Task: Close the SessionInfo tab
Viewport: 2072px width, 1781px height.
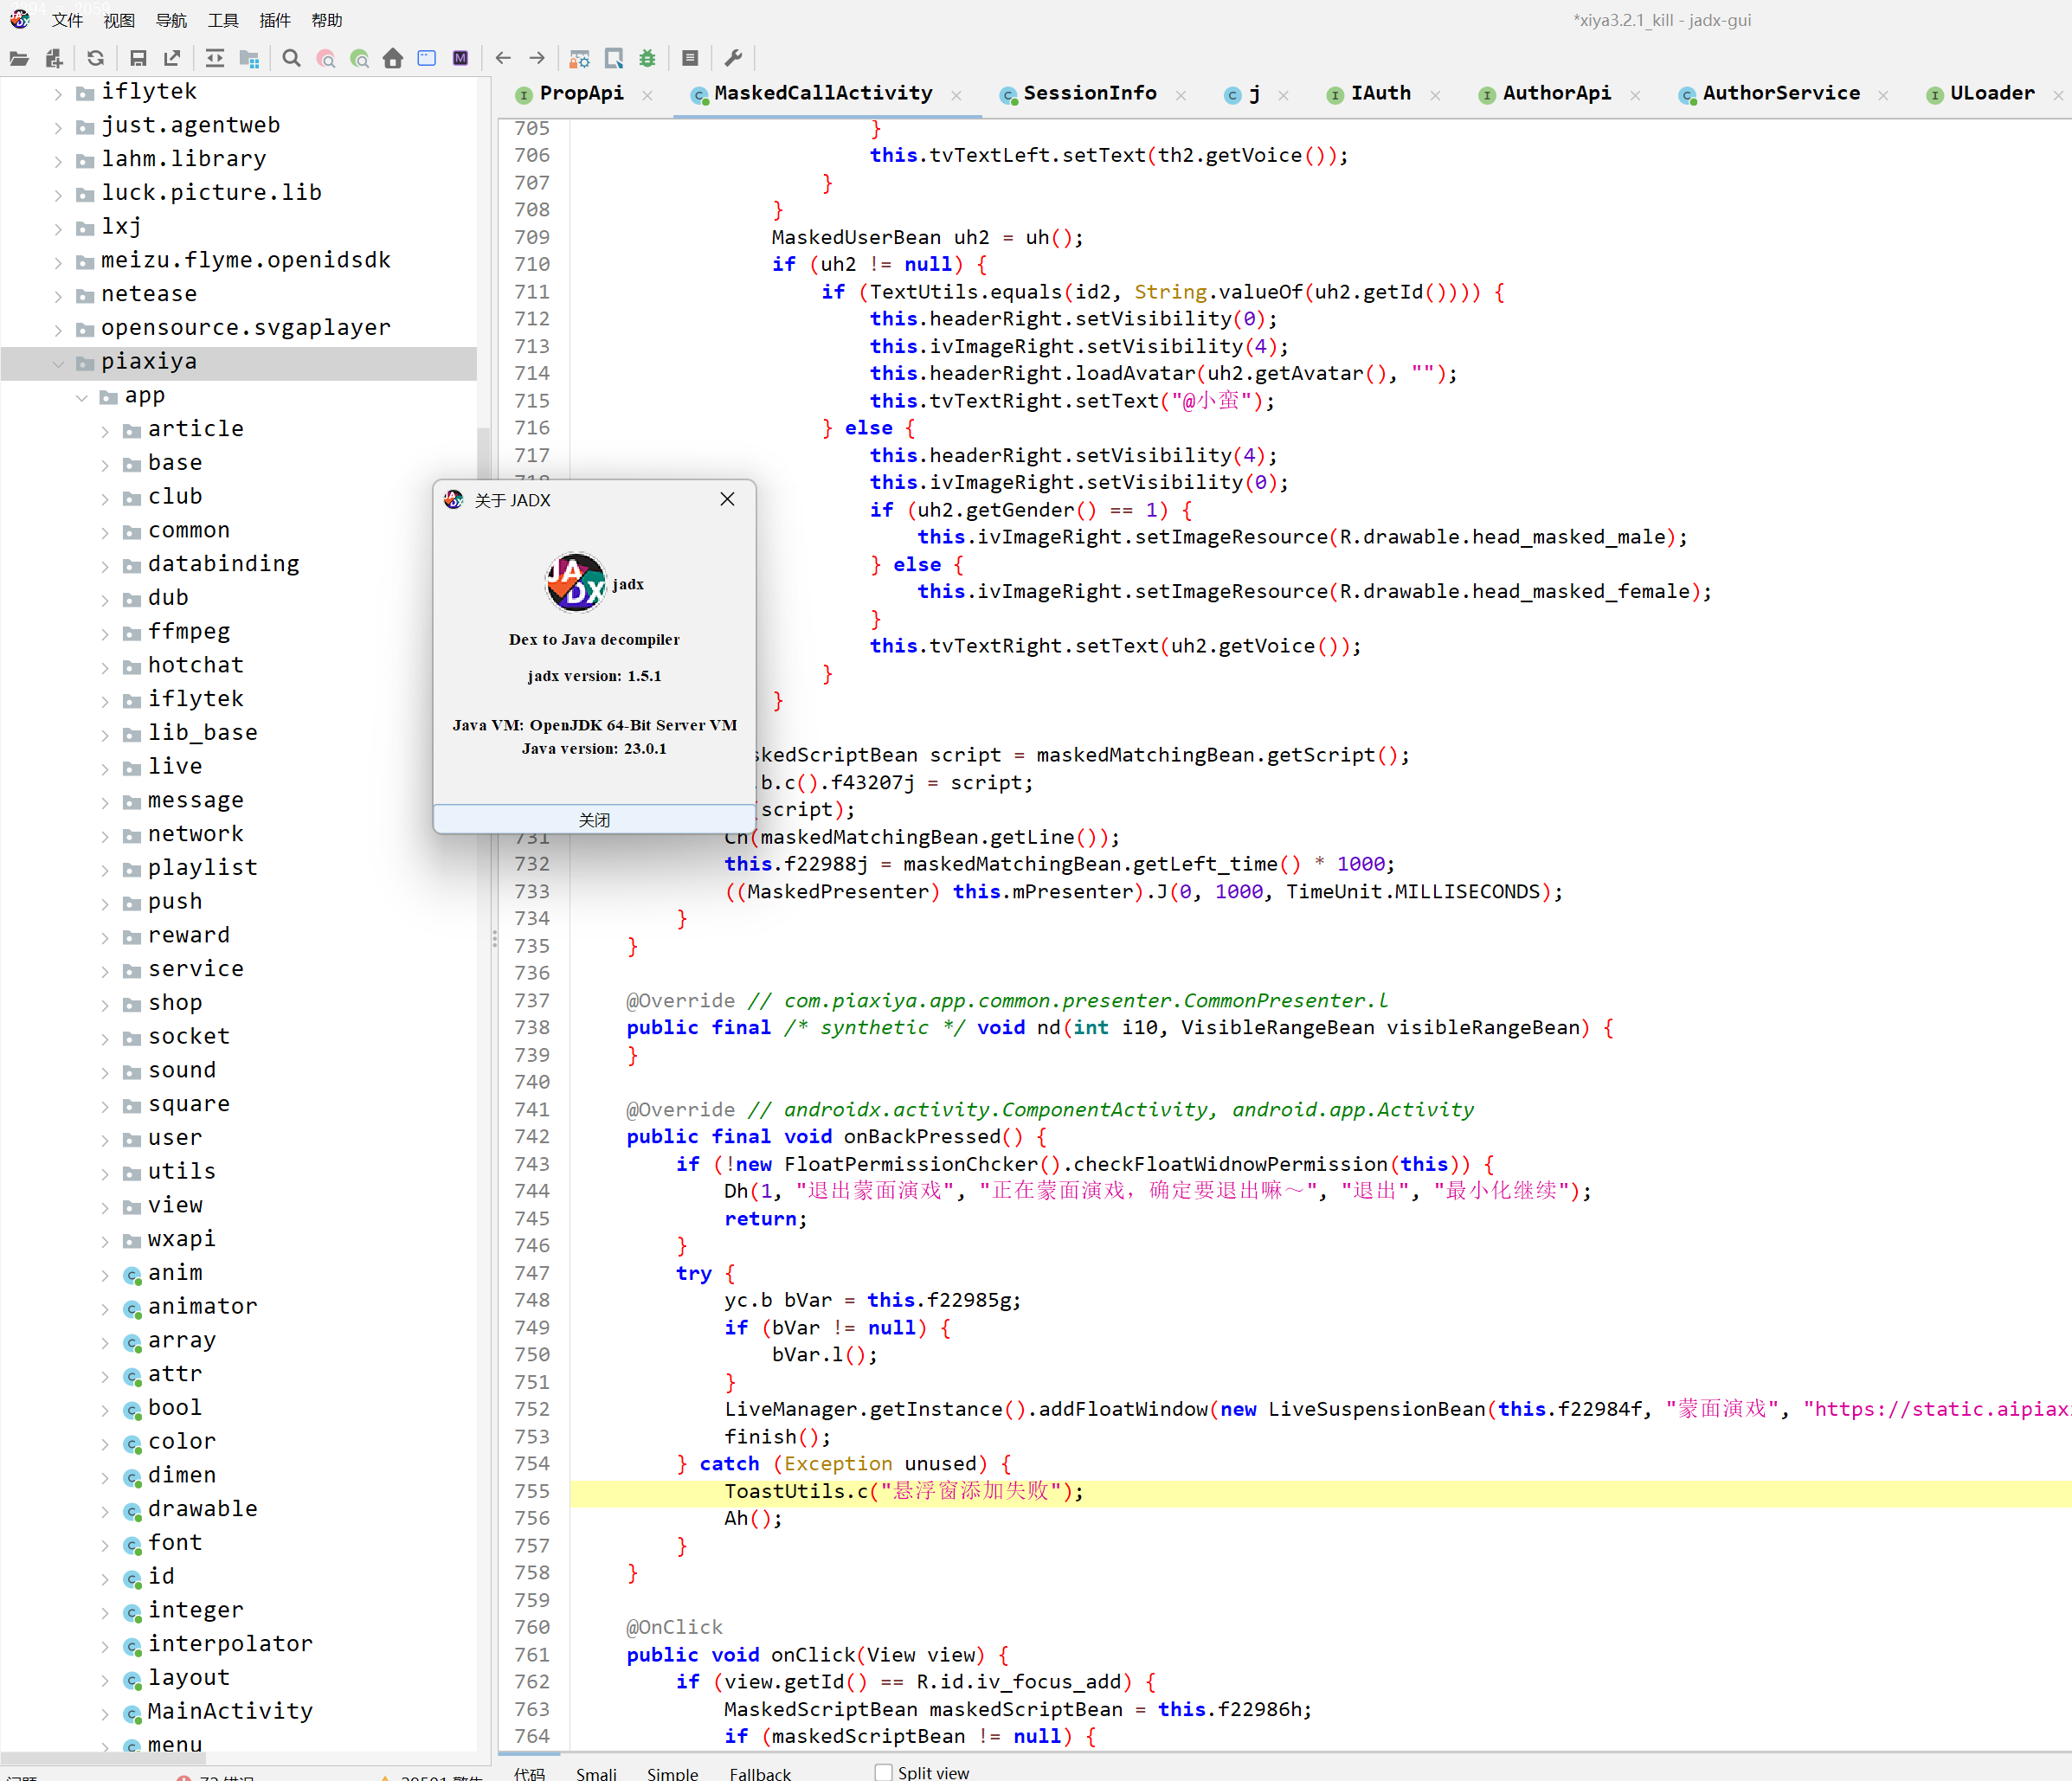Action: tap(1181, 95)
